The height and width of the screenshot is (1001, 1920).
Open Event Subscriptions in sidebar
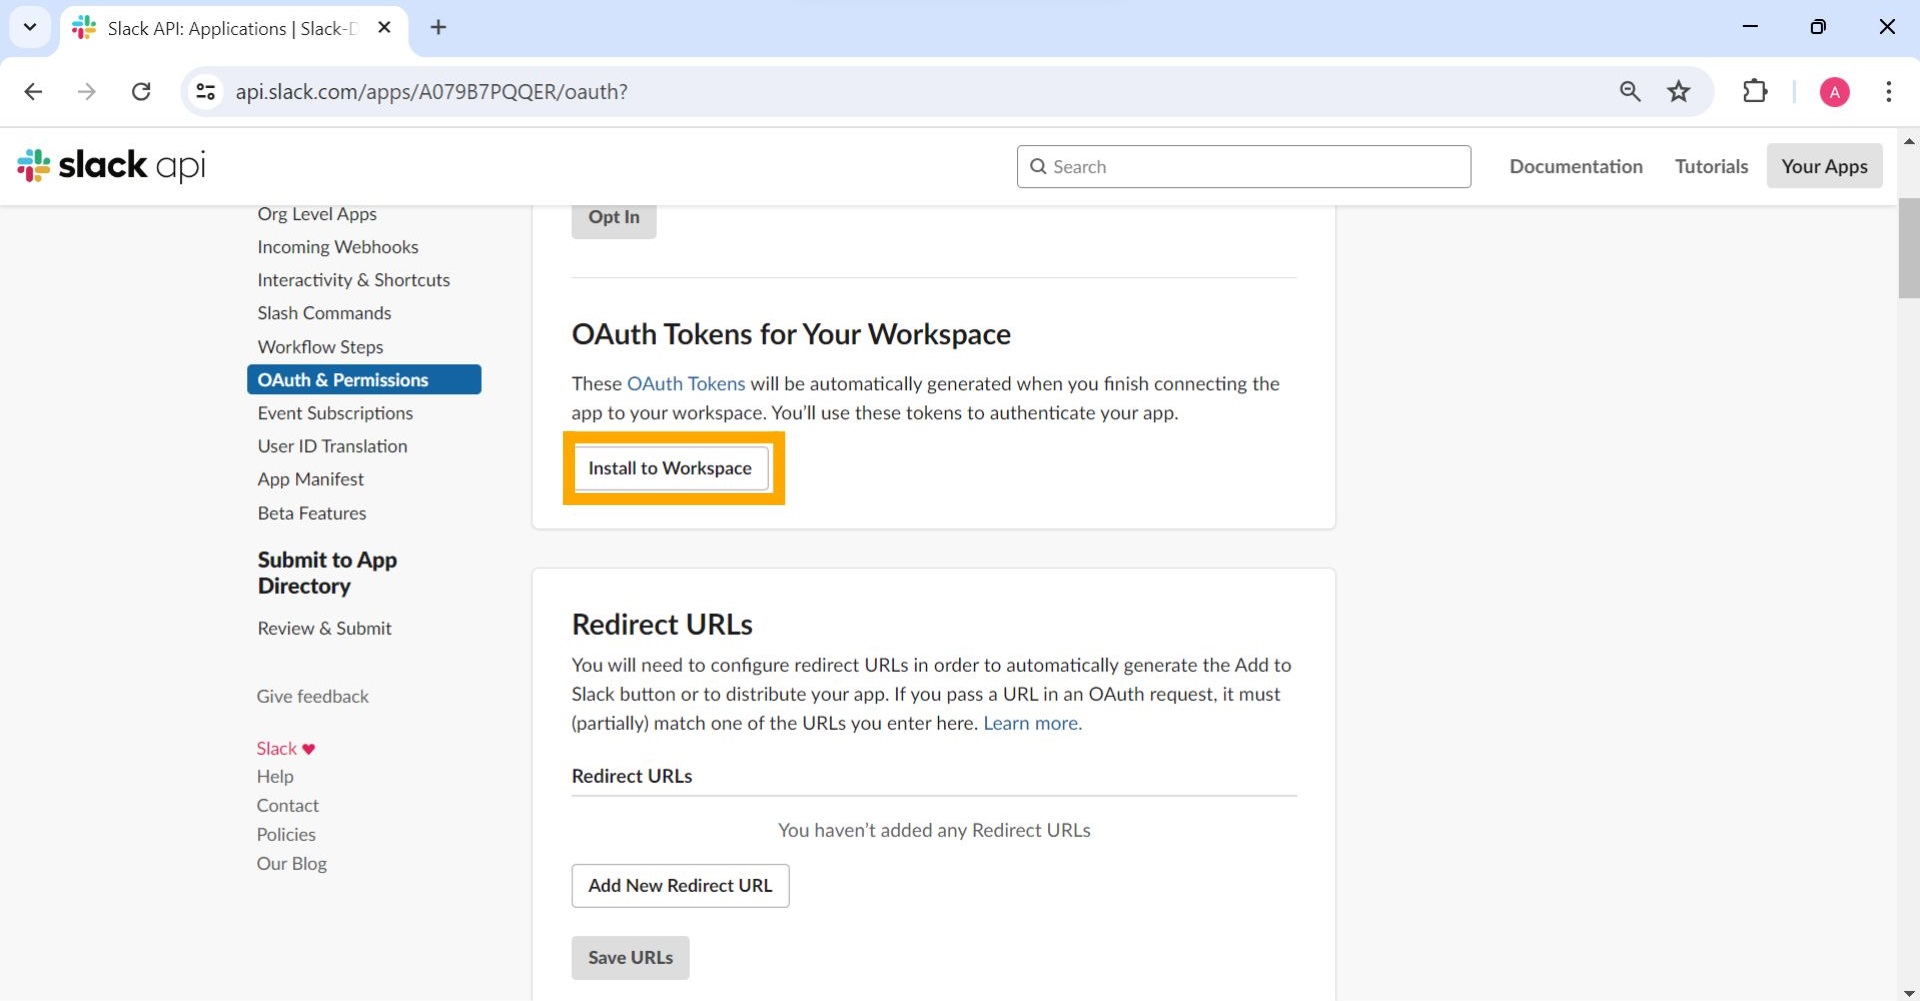[335, 413]
